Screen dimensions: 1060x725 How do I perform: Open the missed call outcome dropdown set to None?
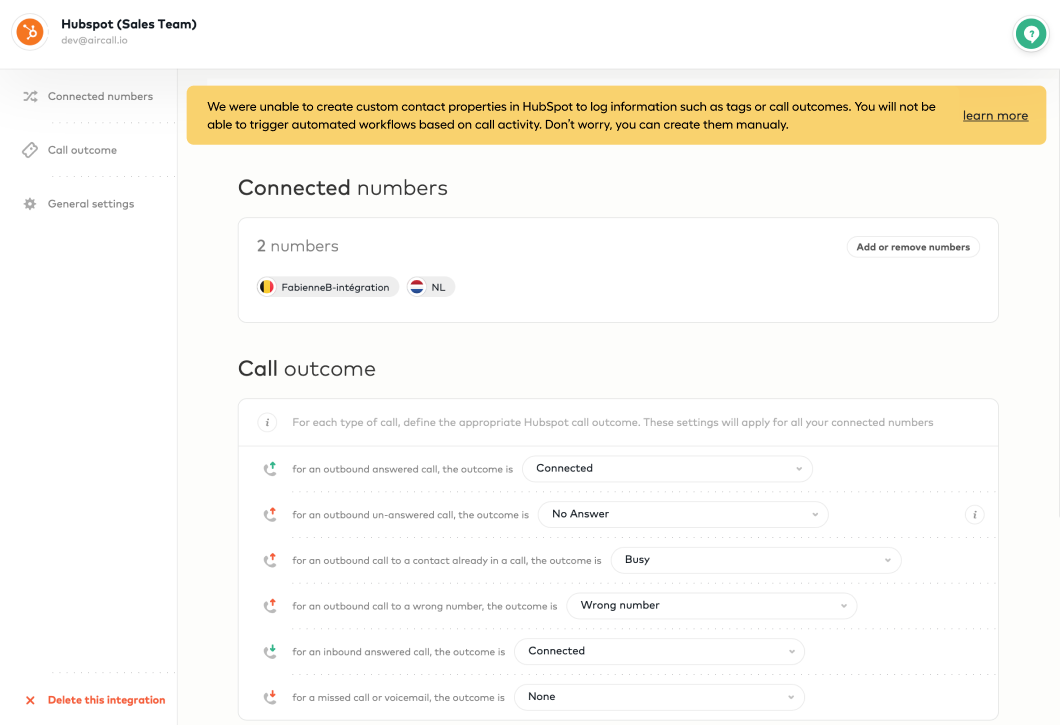point(659,697)
